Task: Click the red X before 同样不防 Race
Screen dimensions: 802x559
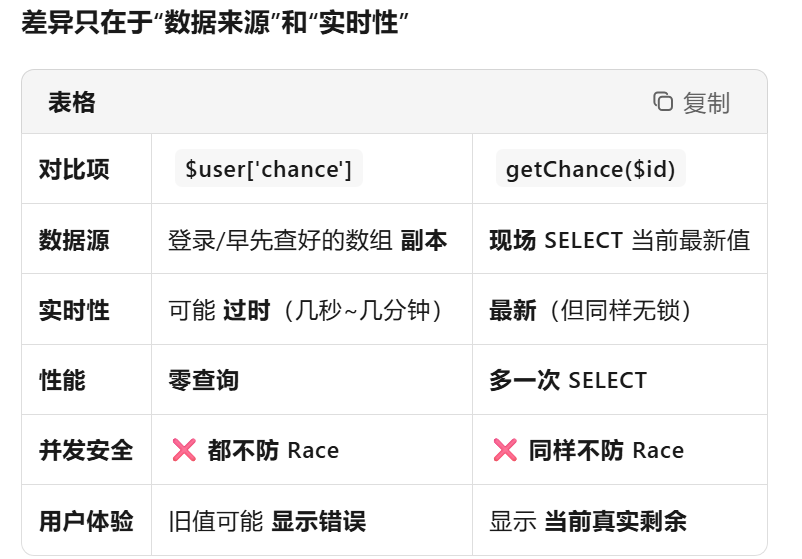Action: pyautogui.click(x=505, y=450)
